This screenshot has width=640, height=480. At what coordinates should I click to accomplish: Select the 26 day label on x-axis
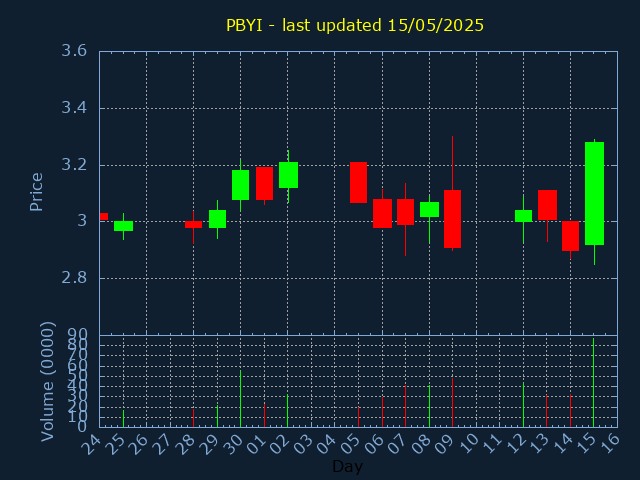coord(138,444)
